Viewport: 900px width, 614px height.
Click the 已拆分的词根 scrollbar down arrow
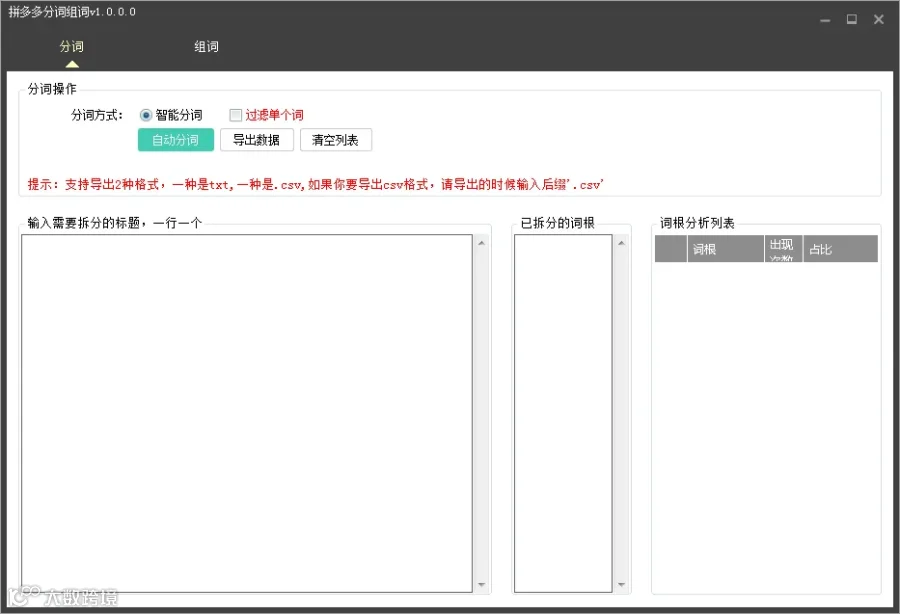[x=621, y=585]
